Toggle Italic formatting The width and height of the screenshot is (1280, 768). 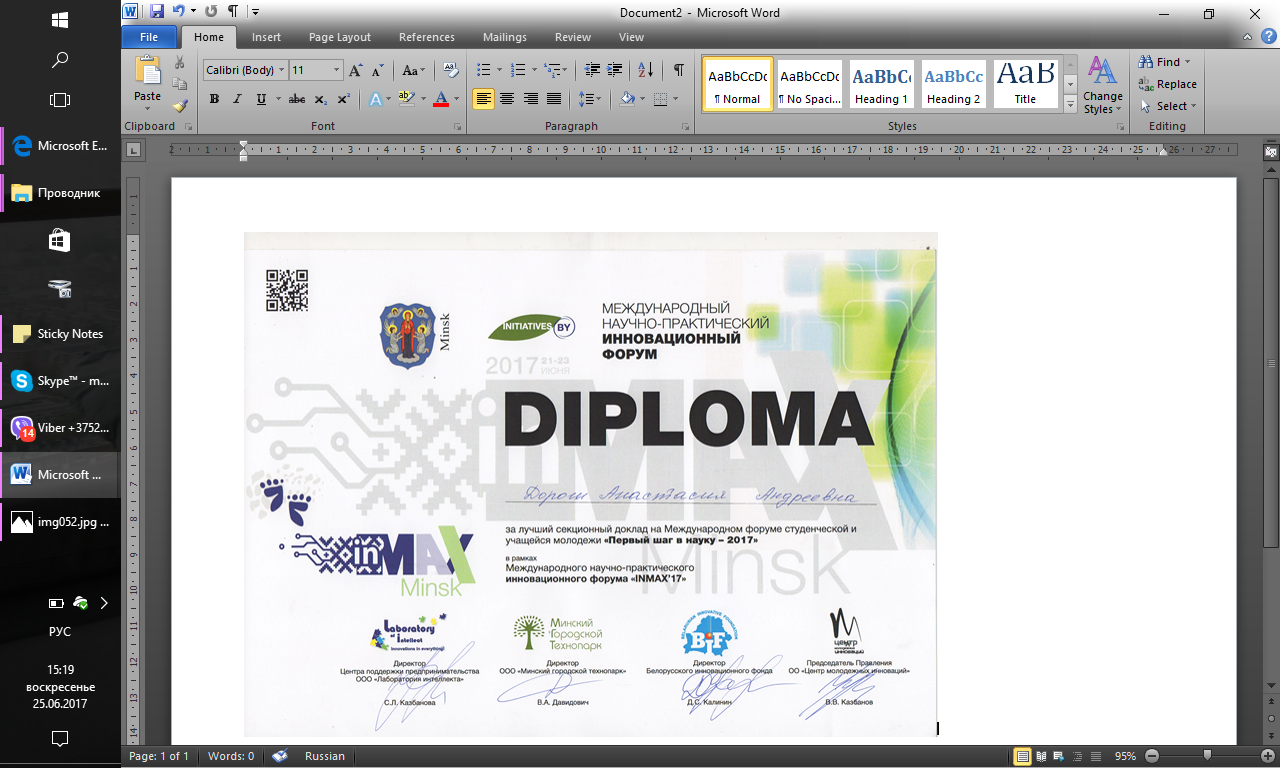pos(237,99)
